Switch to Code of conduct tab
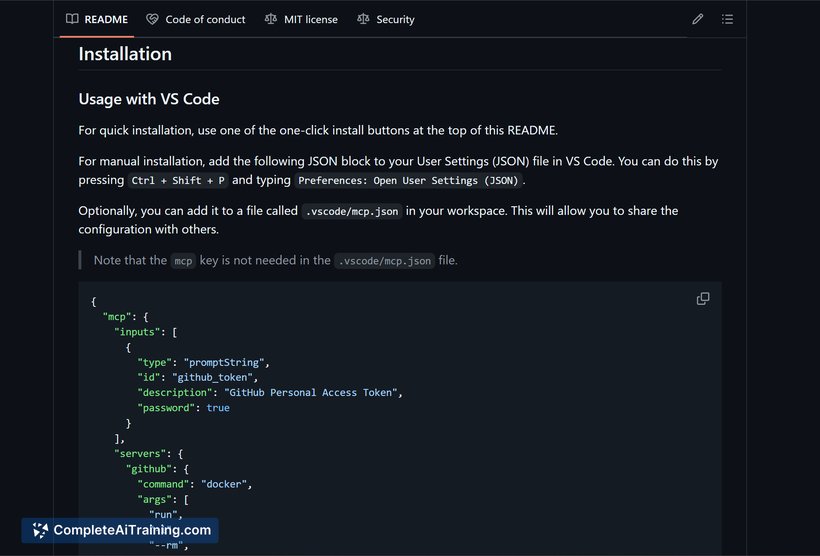The height and width of the screenshot is (556, 820). pos(196,19)
